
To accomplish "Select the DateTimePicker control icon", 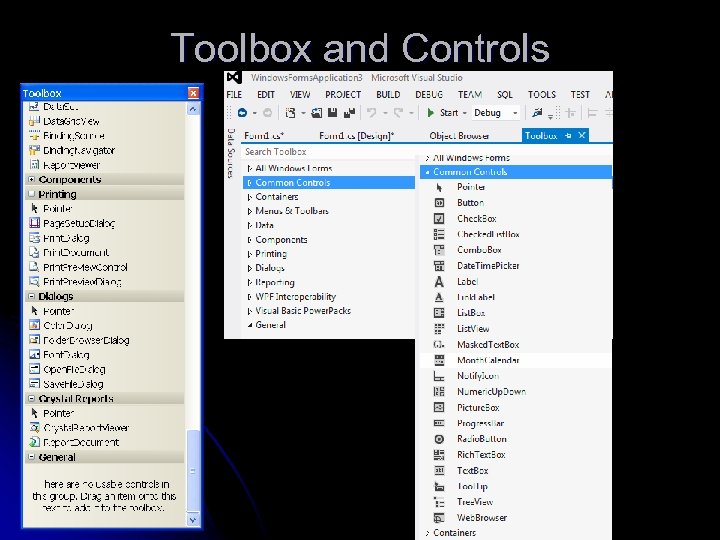I will click(439, 265).
